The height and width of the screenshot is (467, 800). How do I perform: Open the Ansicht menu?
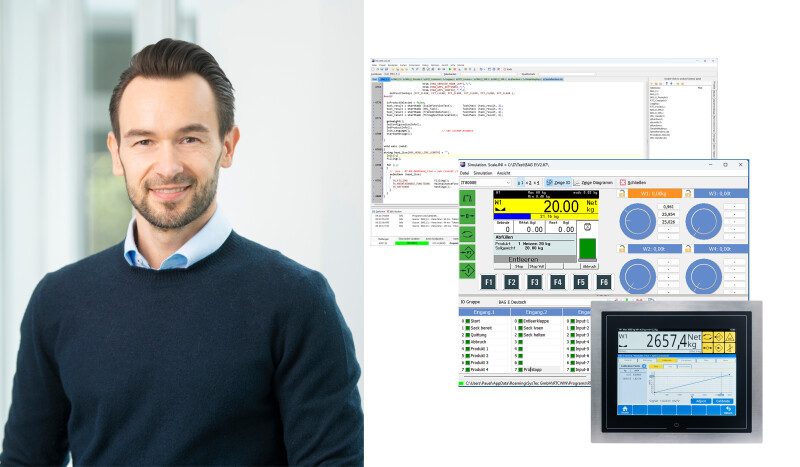504,173
